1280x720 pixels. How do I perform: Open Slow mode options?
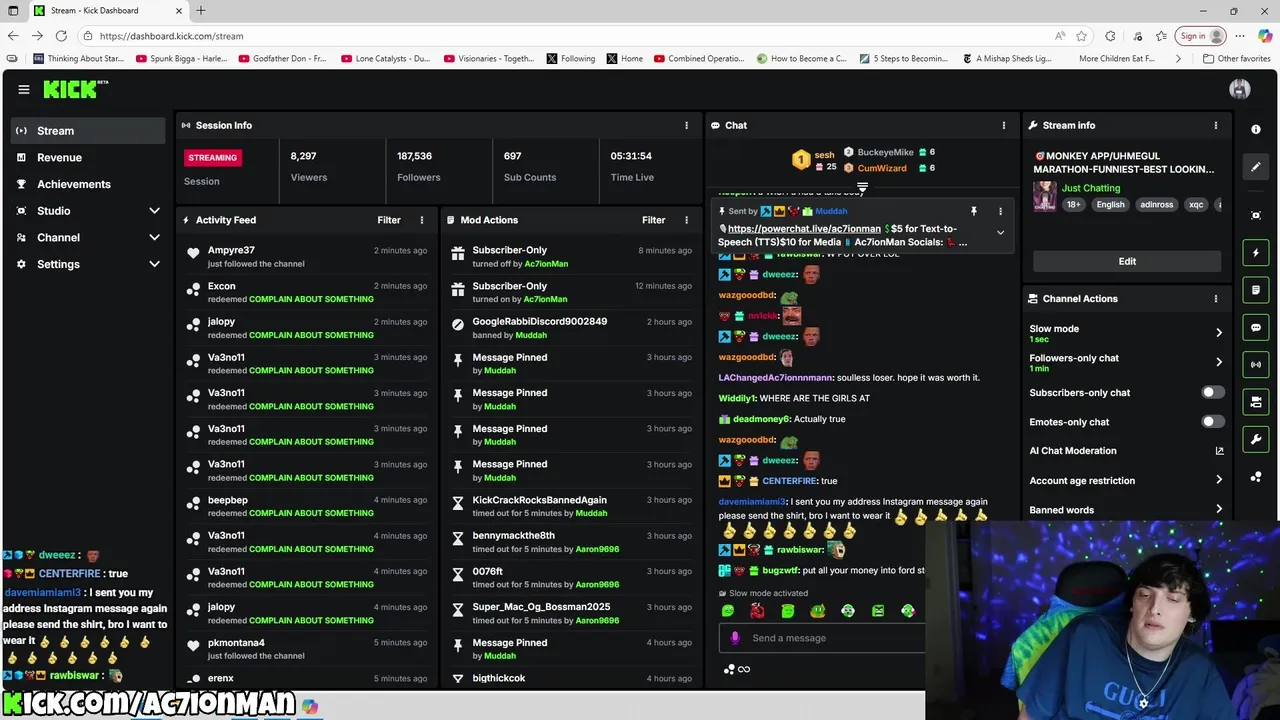[1127, 333]
